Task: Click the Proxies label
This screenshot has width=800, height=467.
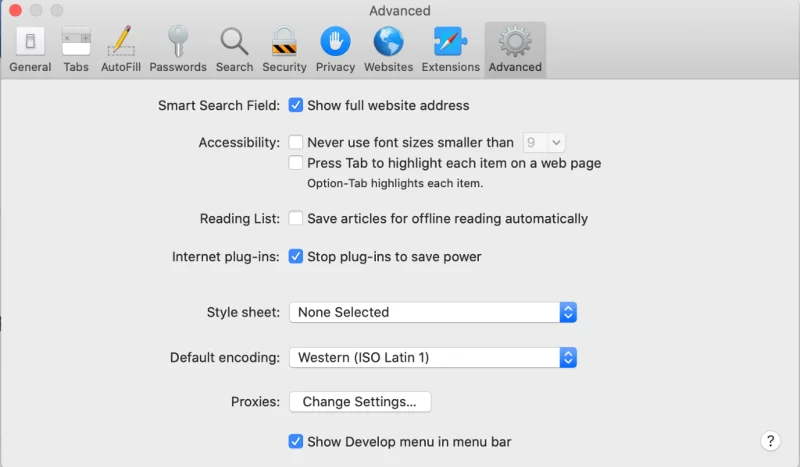Action: tap(255, 402)
